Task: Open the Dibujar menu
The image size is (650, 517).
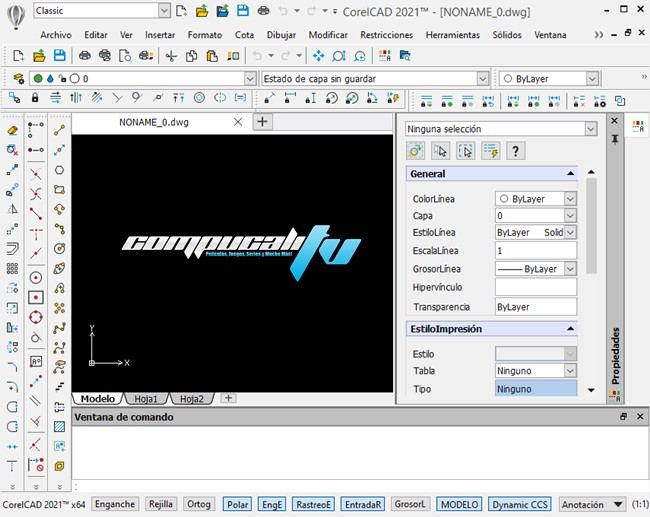Action: coord(281,35)
